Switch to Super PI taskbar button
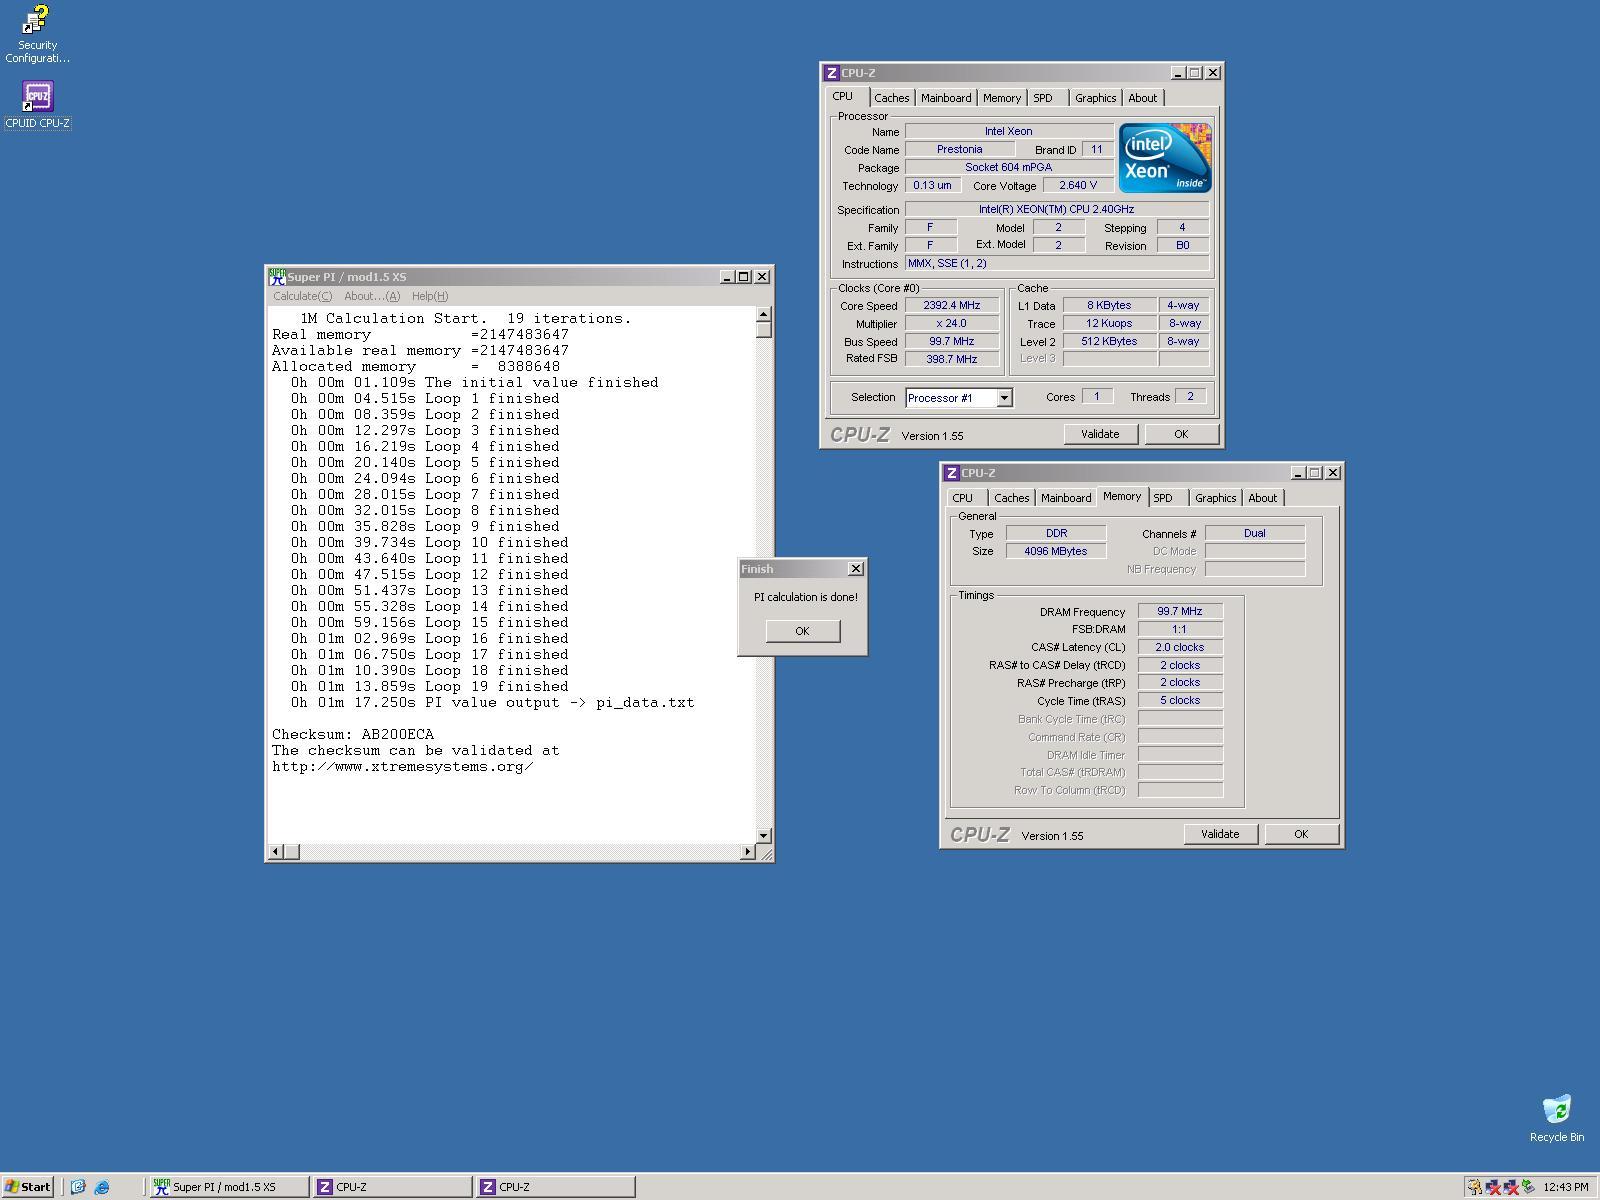 229,1187
